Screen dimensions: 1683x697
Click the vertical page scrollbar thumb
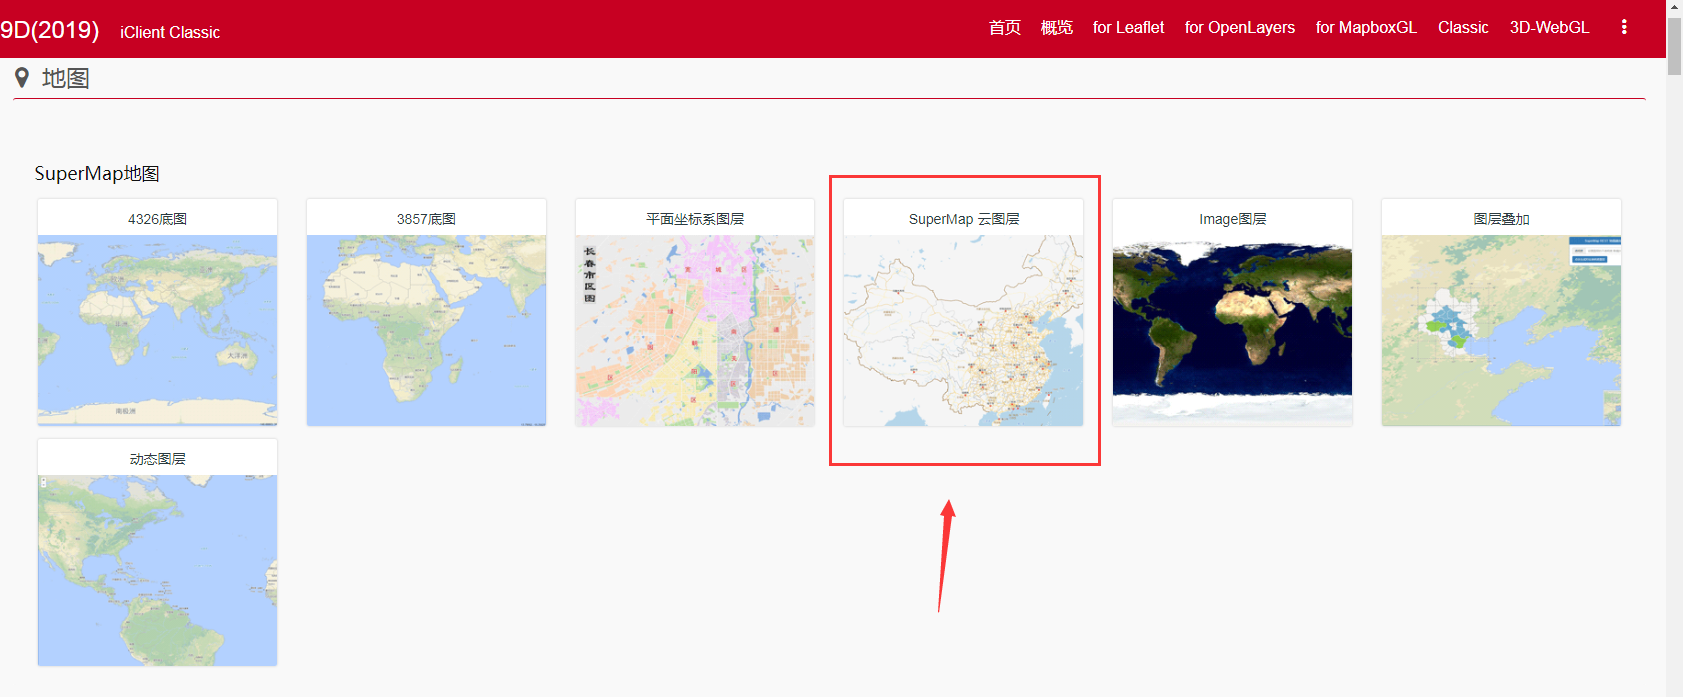1674,45
